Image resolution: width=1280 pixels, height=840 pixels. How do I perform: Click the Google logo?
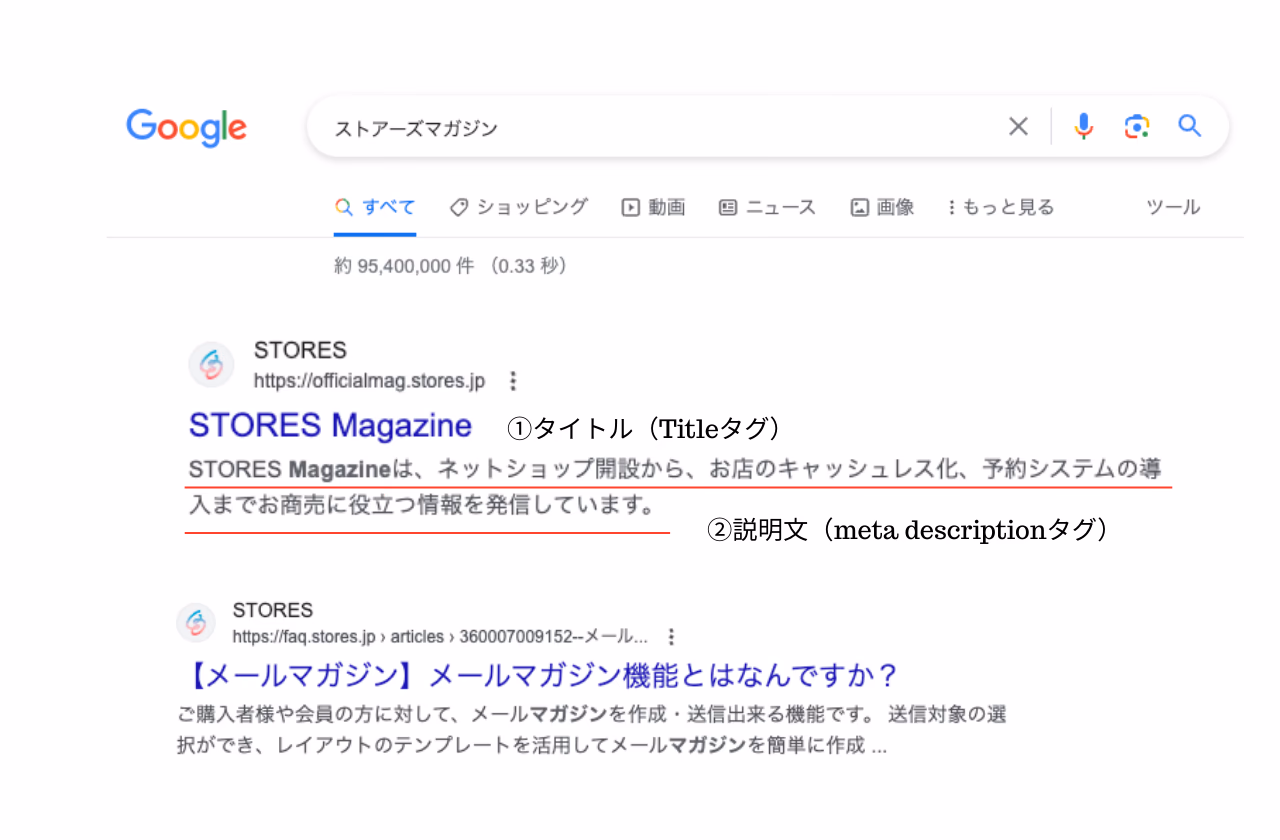point(186,128)
